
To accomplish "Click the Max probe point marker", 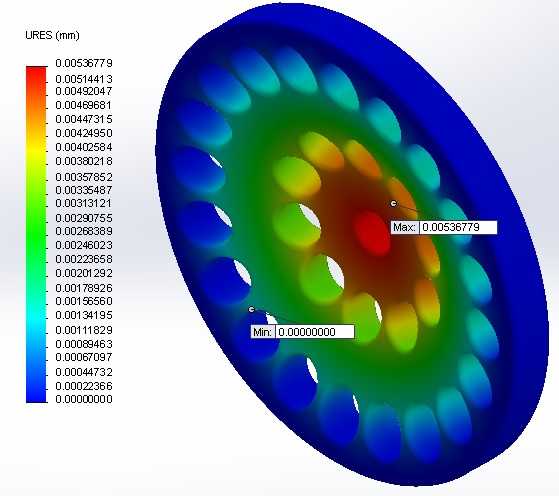I will click(x=393, y=204).
